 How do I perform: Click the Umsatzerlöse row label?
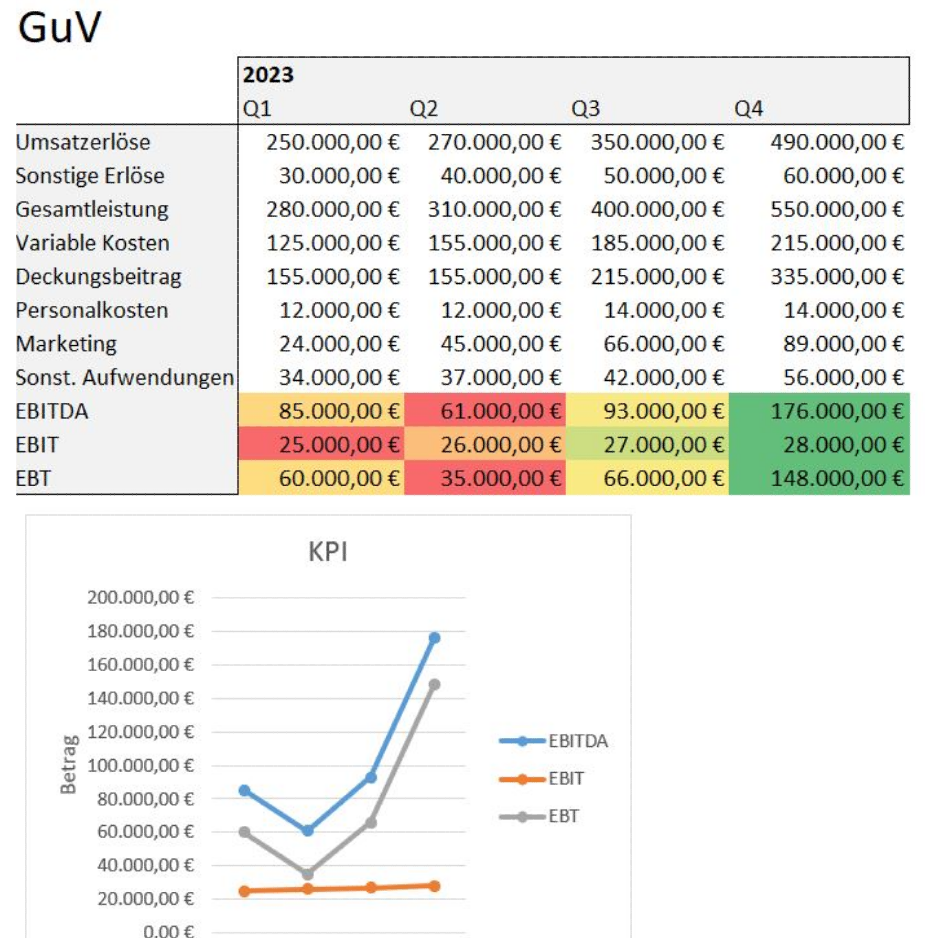pyautogui.click(x=83, y=142)
